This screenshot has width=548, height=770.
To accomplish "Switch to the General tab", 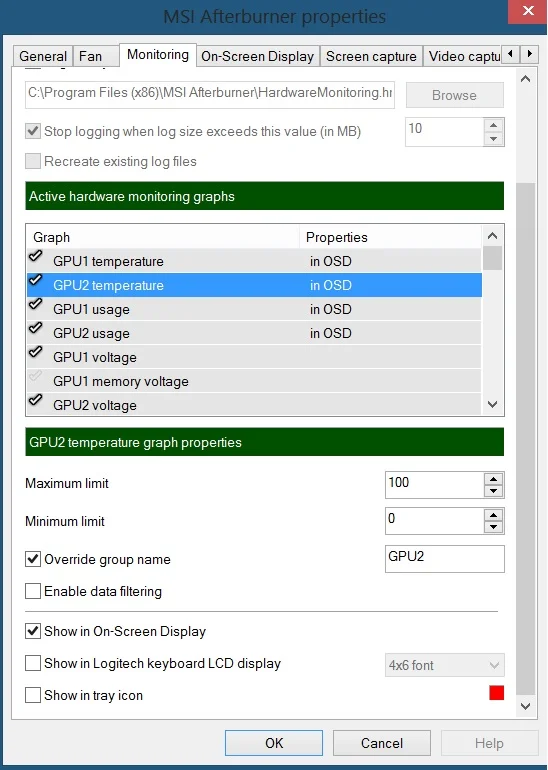I will [x=43, y=56].
